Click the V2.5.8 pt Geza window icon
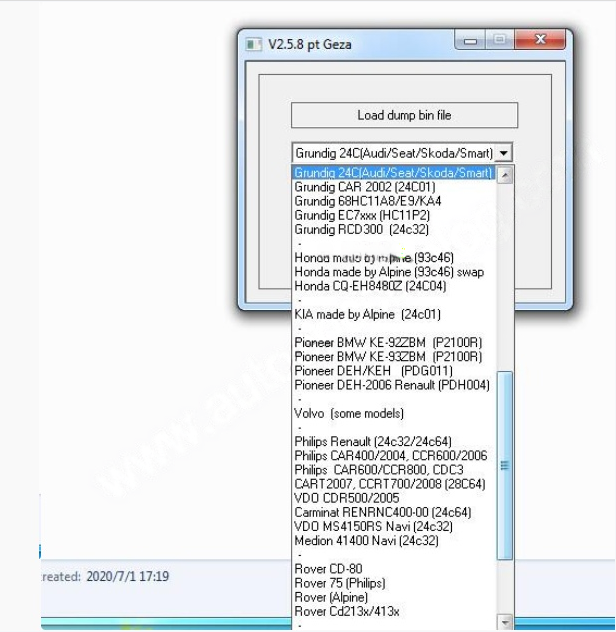Screen dimensions: 616x632 coord(253,44)
